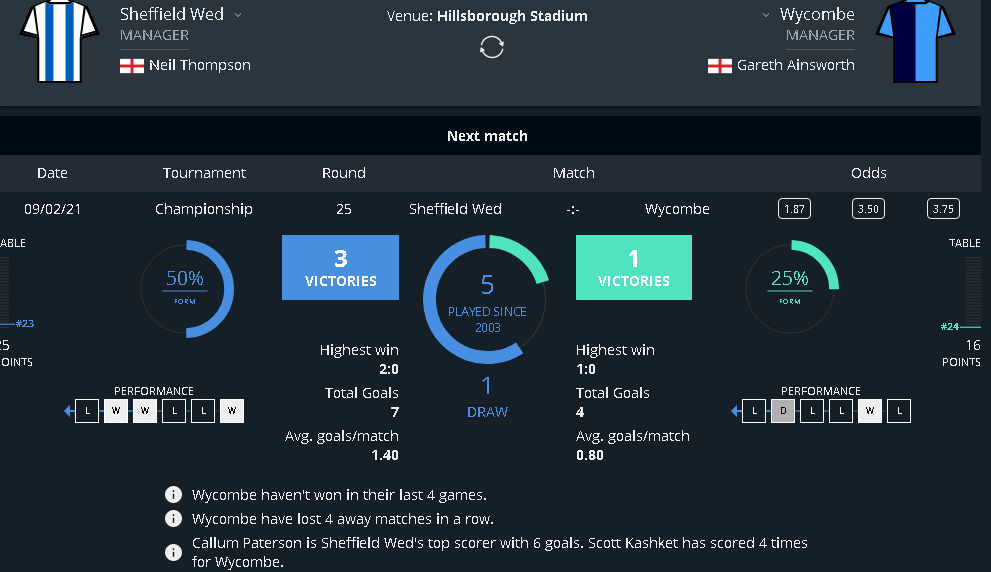991x572 pixels.
Task: Open Wycombe team dropdown
Action: tap(766, 15)
